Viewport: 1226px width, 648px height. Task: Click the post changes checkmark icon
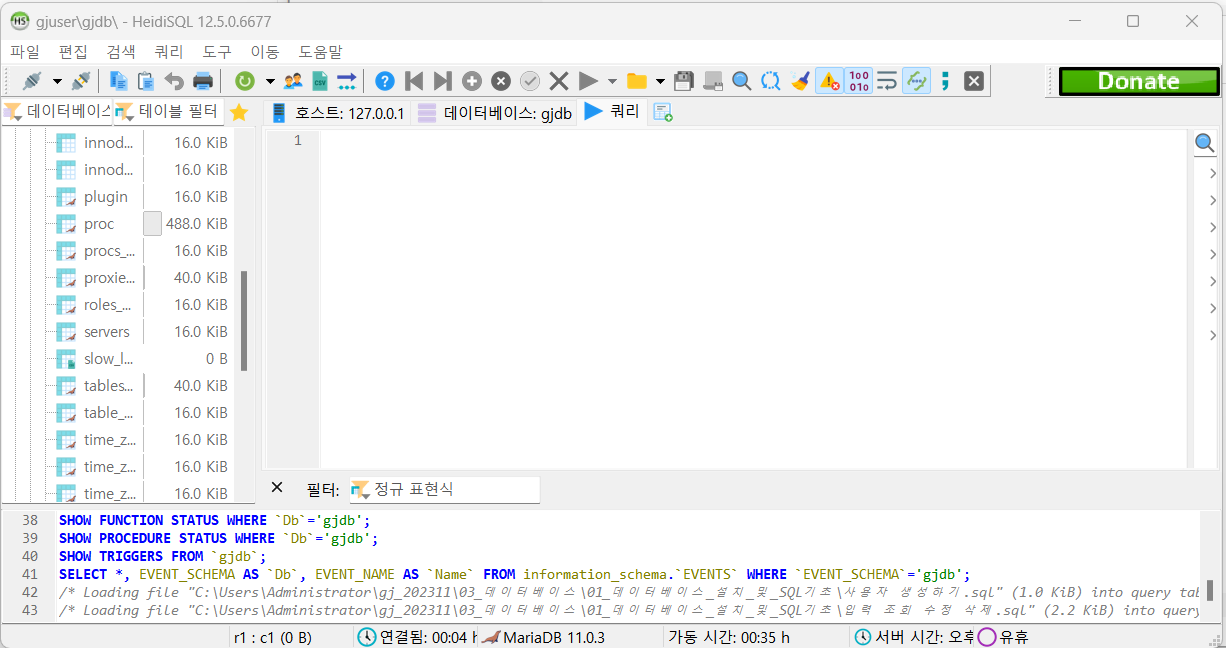click(x=530, y=81)
